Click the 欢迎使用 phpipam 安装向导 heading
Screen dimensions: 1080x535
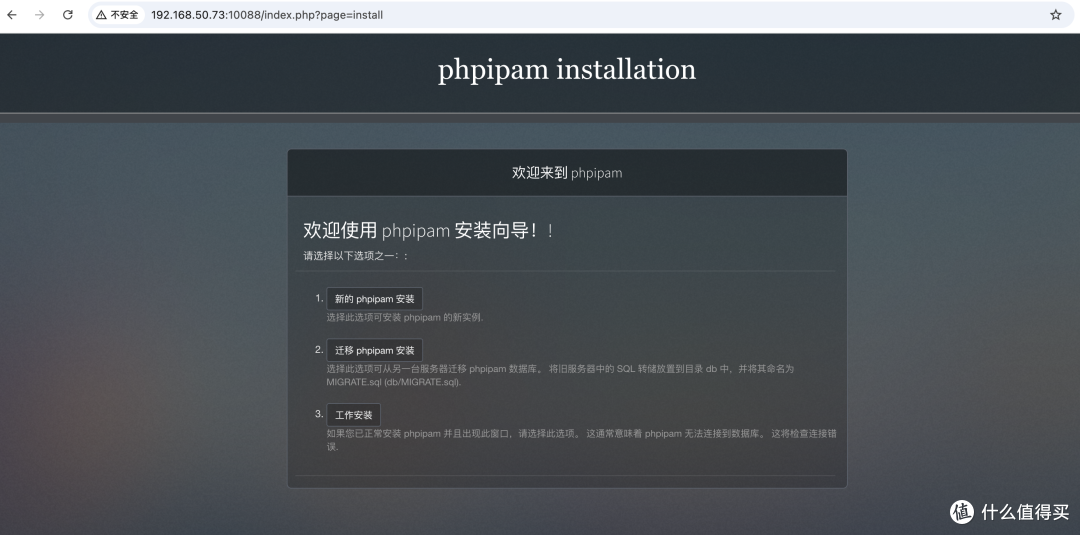pyautogui.click(x=428, y=231)
